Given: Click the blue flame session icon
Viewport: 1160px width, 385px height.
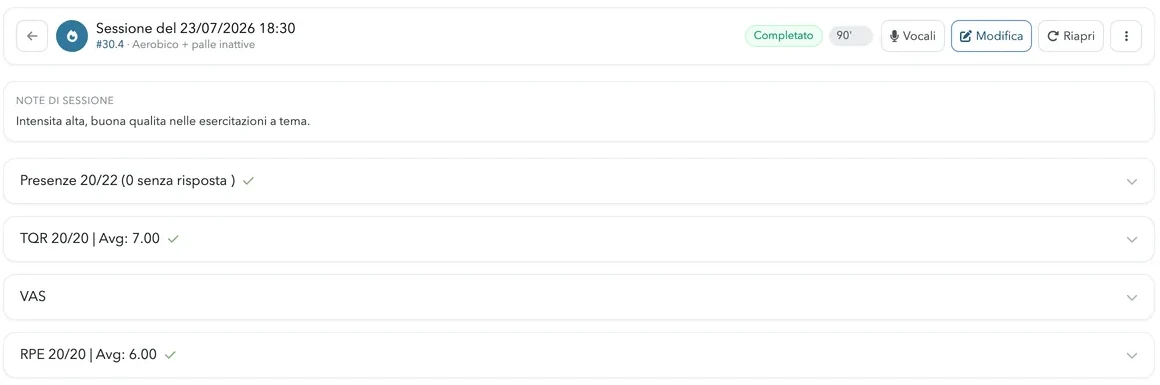Looking at the screenshot, I should [72, 36].
